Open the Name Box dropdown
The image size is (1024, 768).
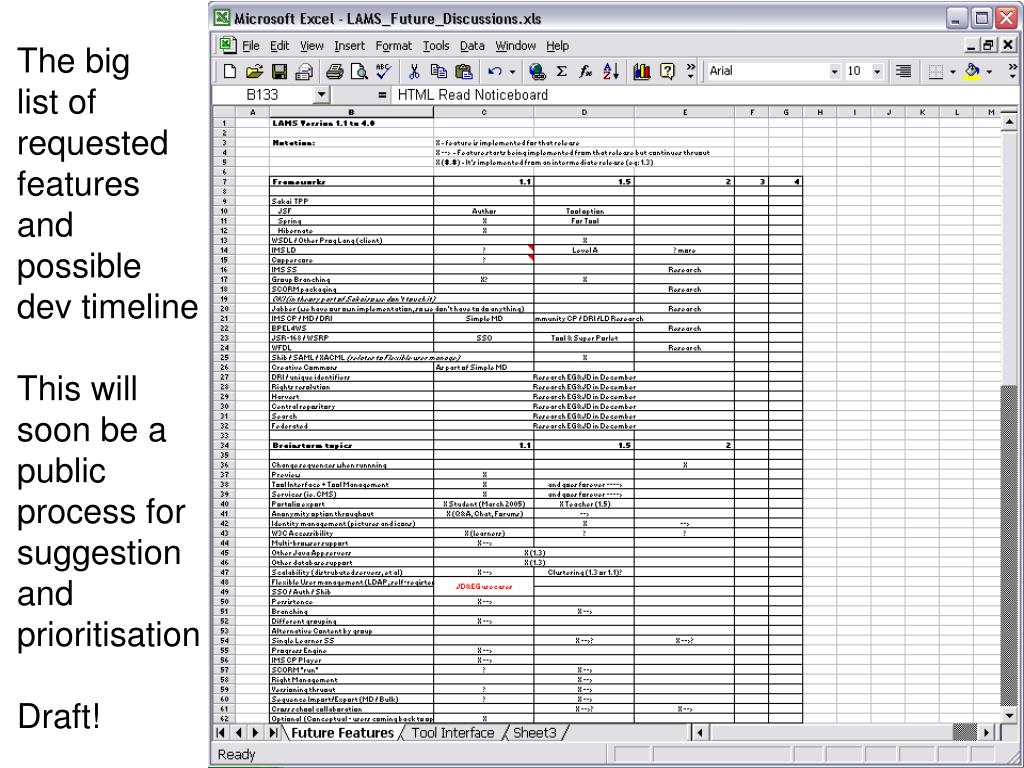pyautogui.click(x=321, y=95)
